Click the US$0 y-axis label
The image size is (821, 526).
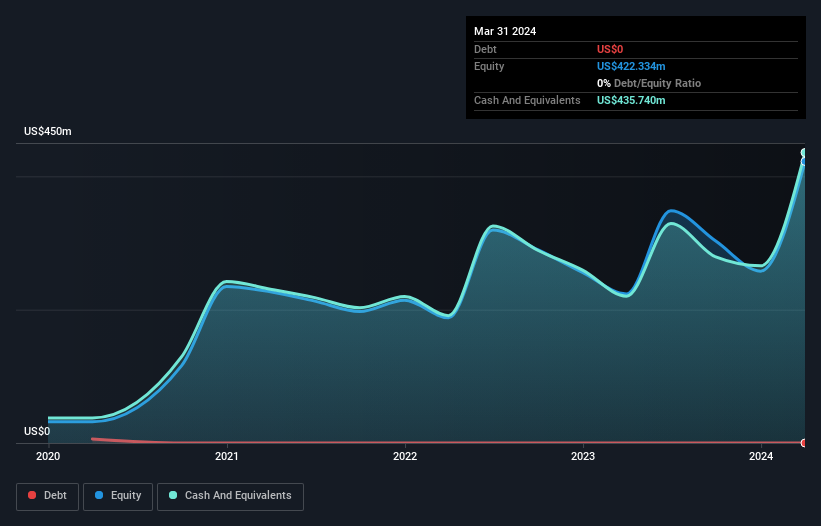pos(37,431)
